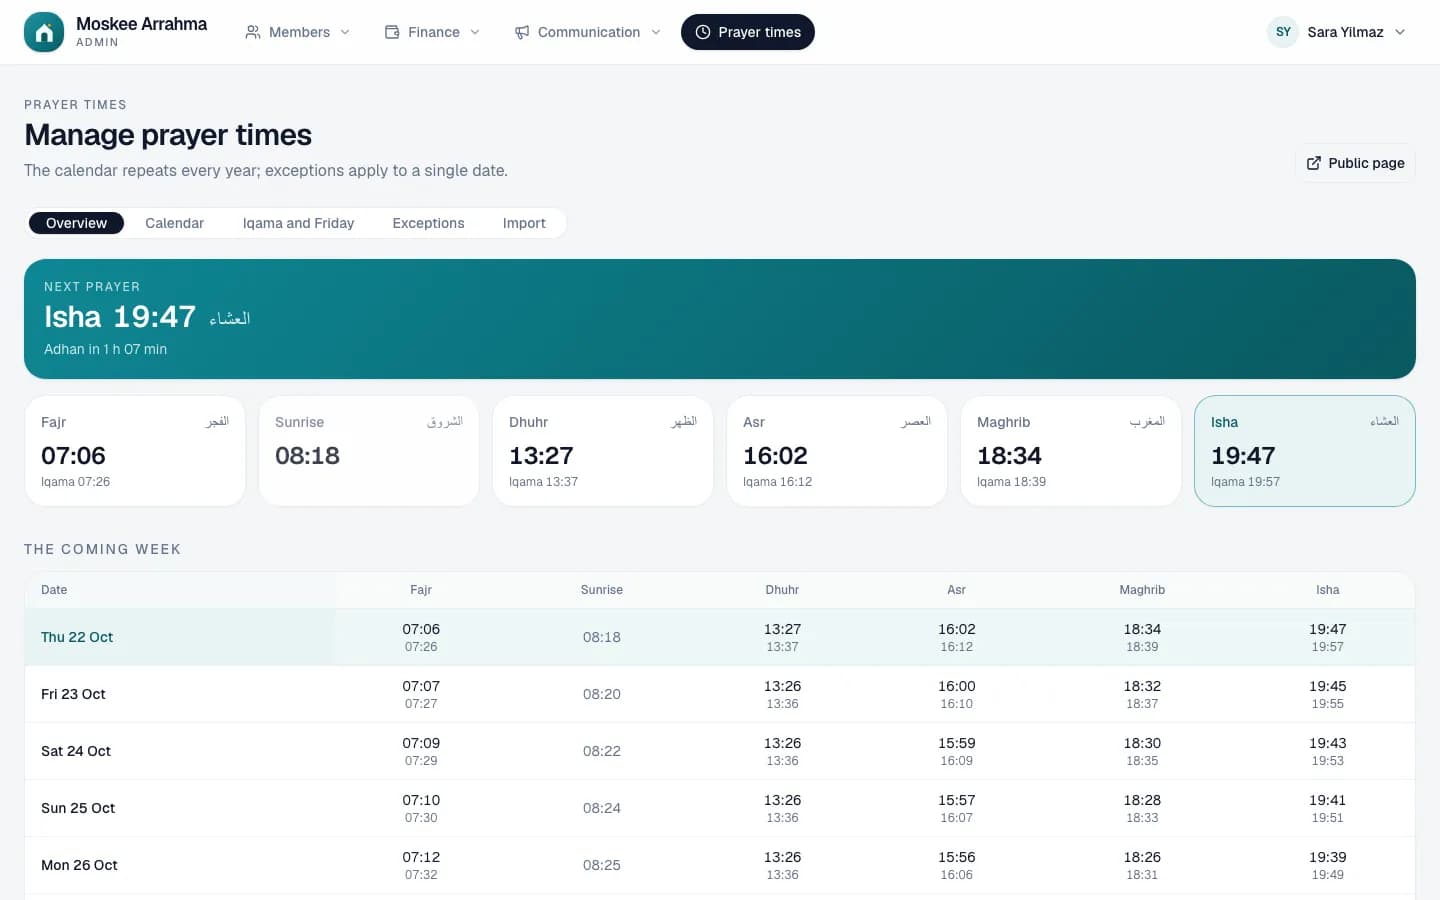1440x900 pixels.
Task: Click the Mon 26 Oct row date
Action: 79,865
